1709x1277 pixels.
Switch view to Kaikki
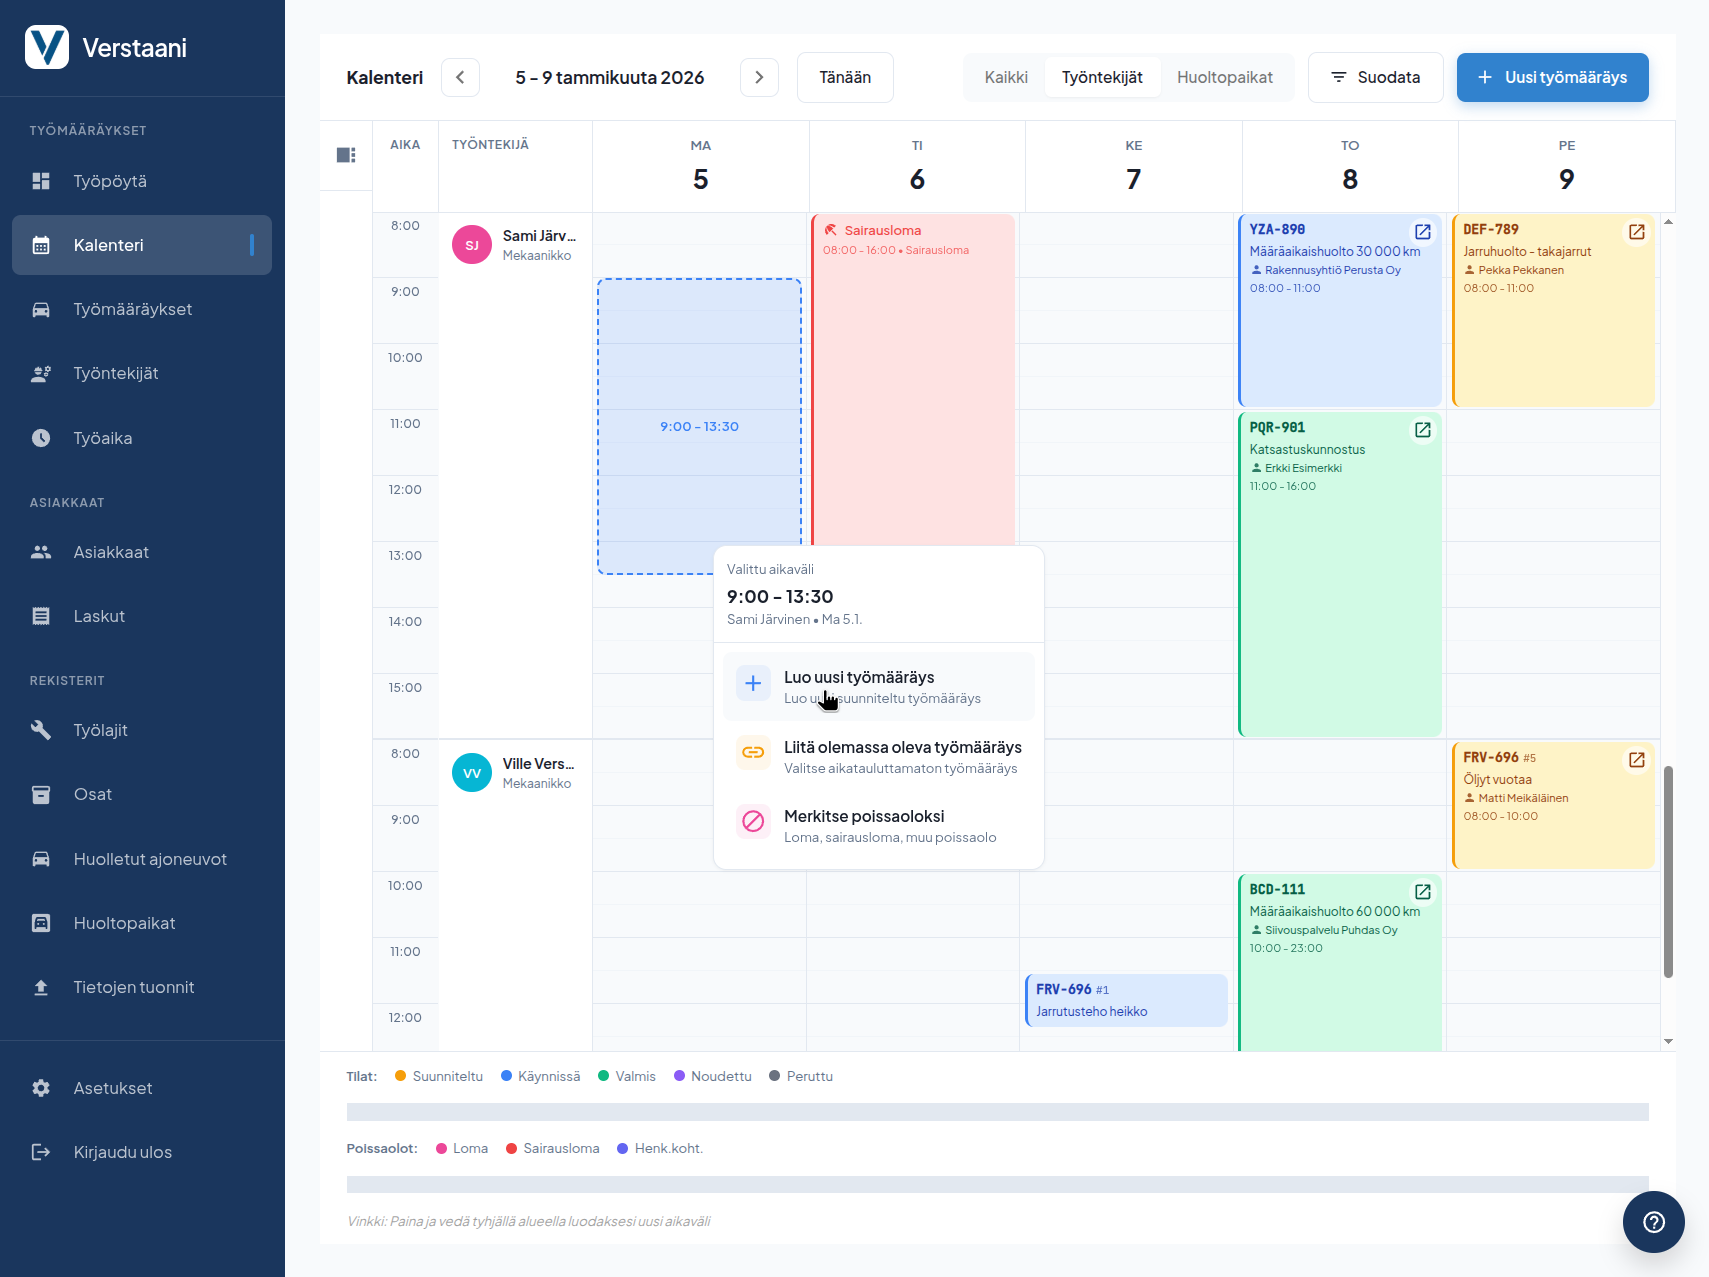pos(1005,78)
